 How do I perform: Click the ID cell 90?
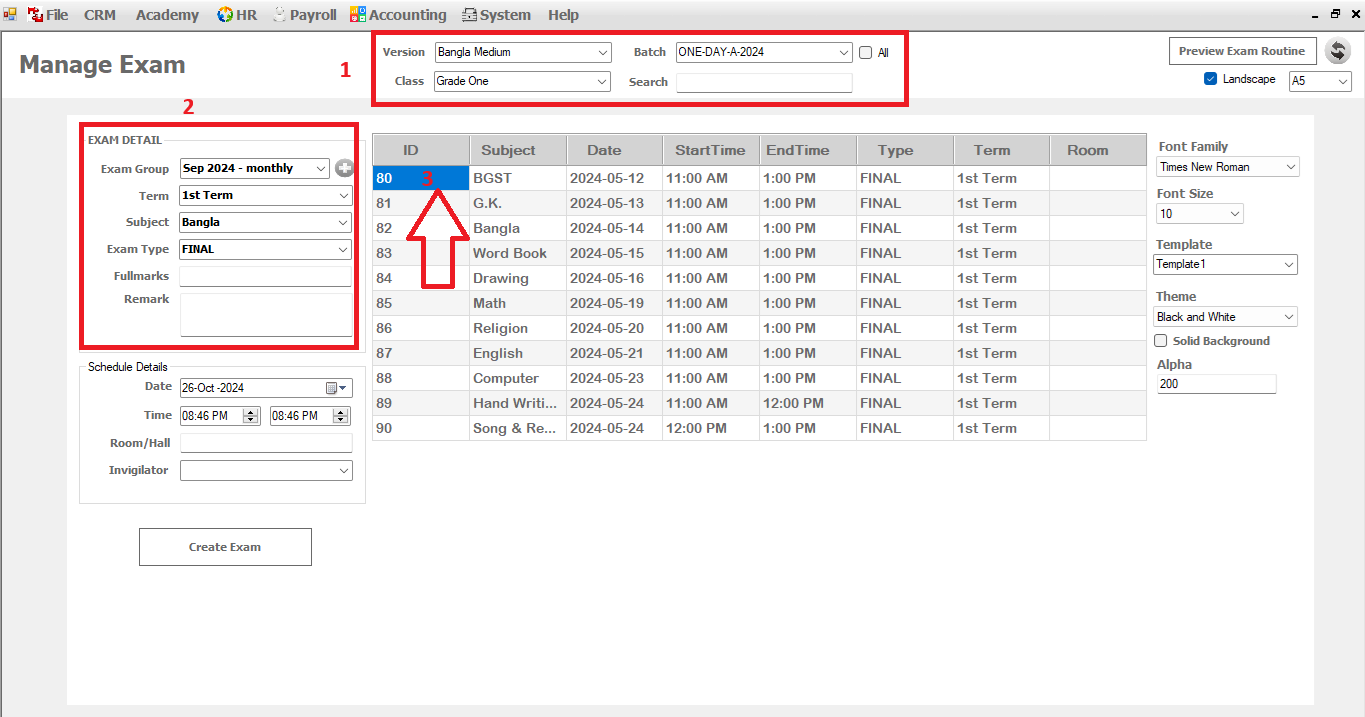421,428
